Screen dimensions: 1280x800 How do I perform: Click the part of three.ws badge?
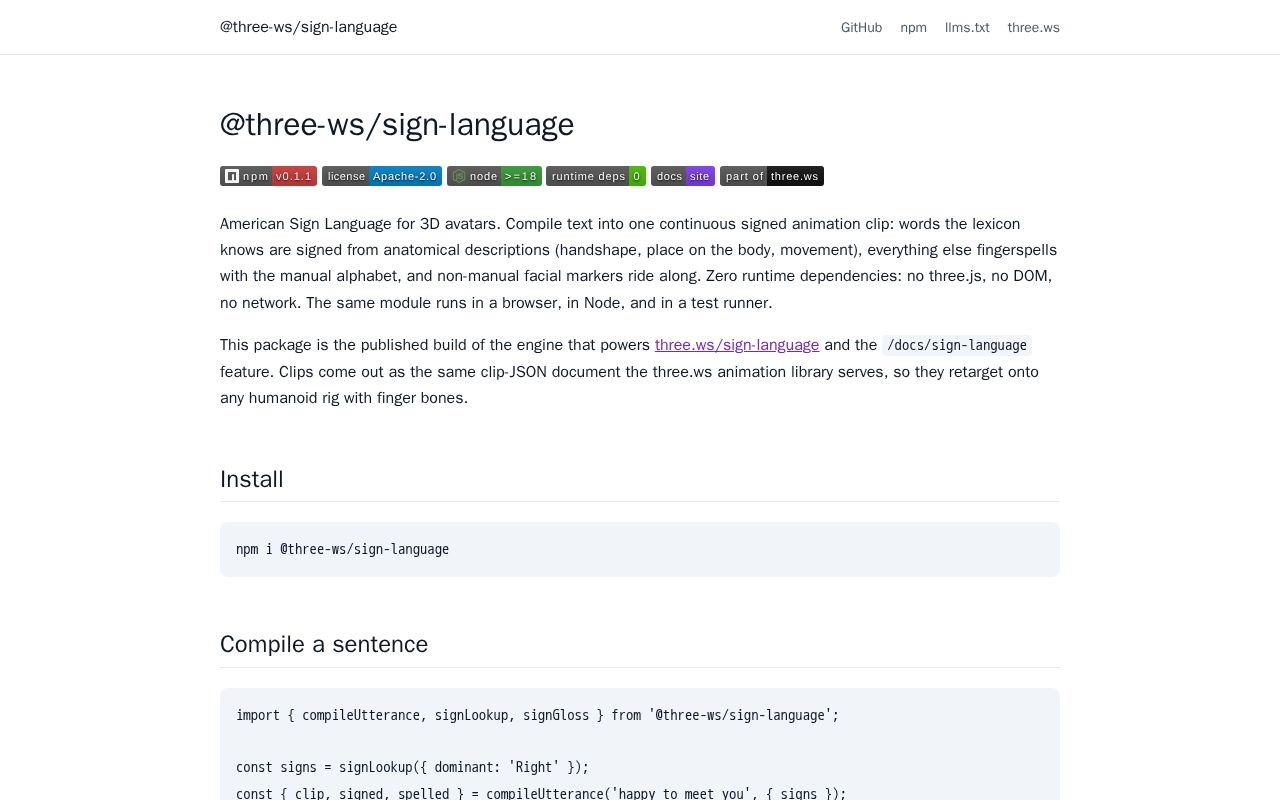point(772,176)
